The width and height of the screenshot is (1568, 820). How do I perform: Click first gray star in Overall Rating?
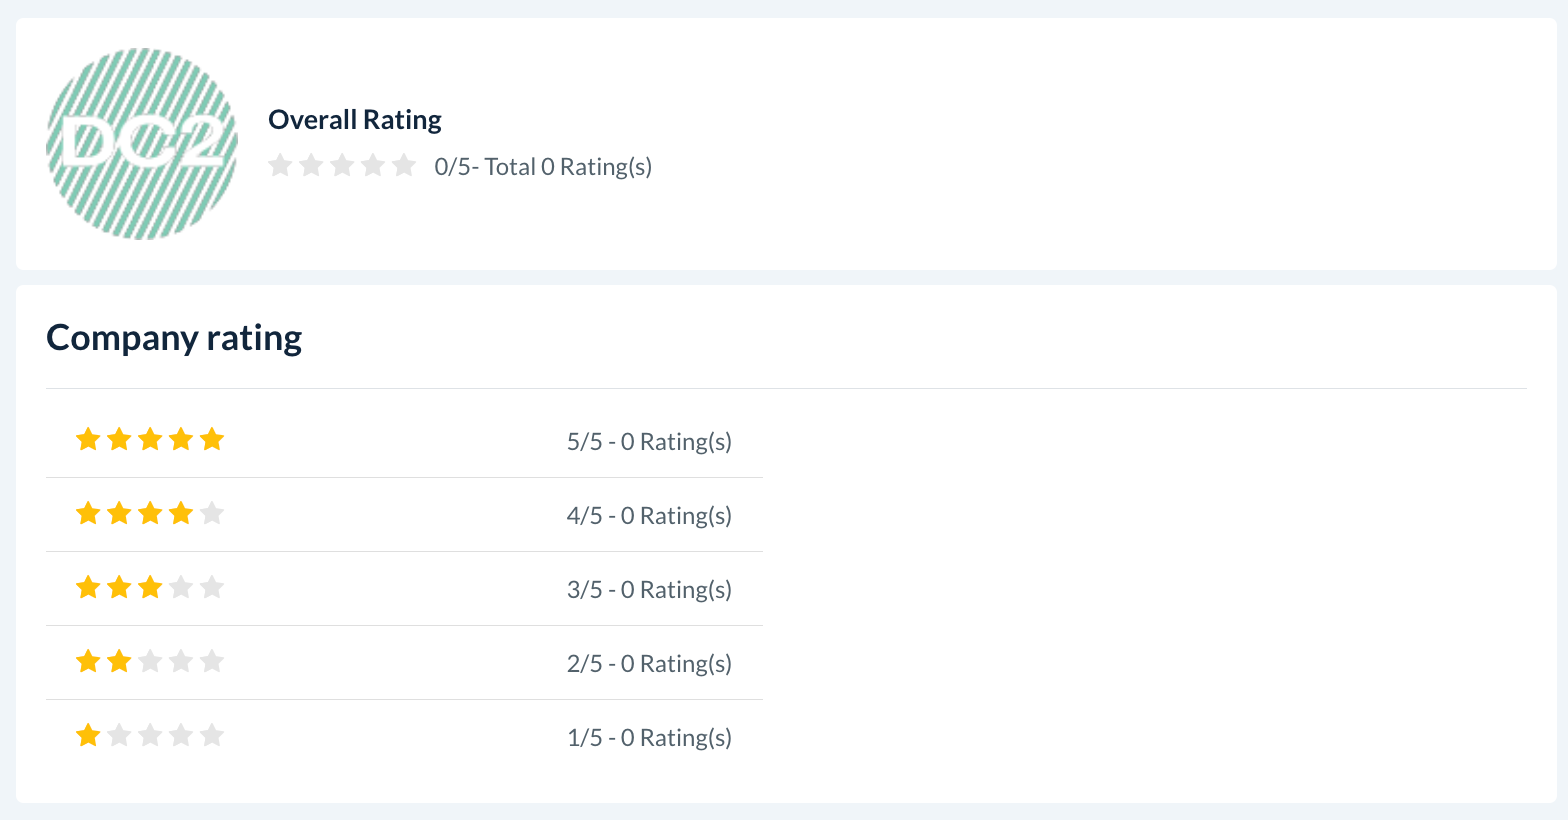coord(280,165)
